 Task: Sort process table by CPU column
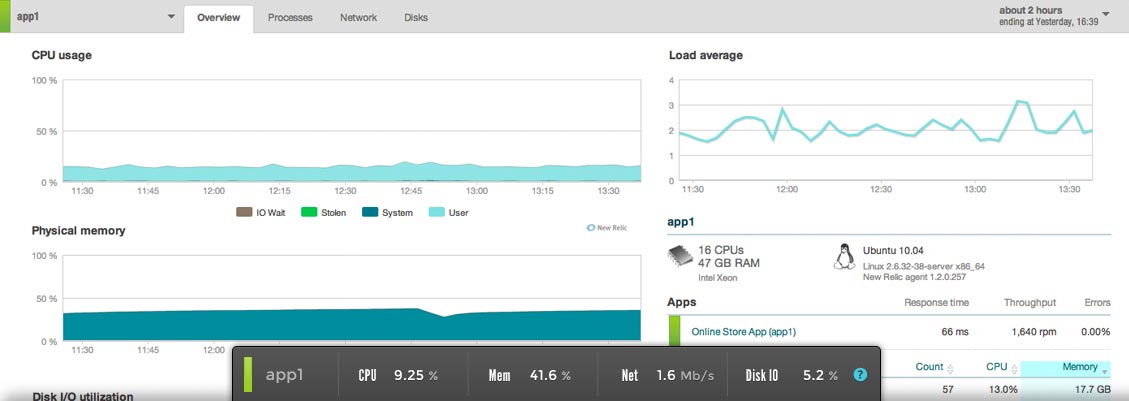tap(1001, 367)
